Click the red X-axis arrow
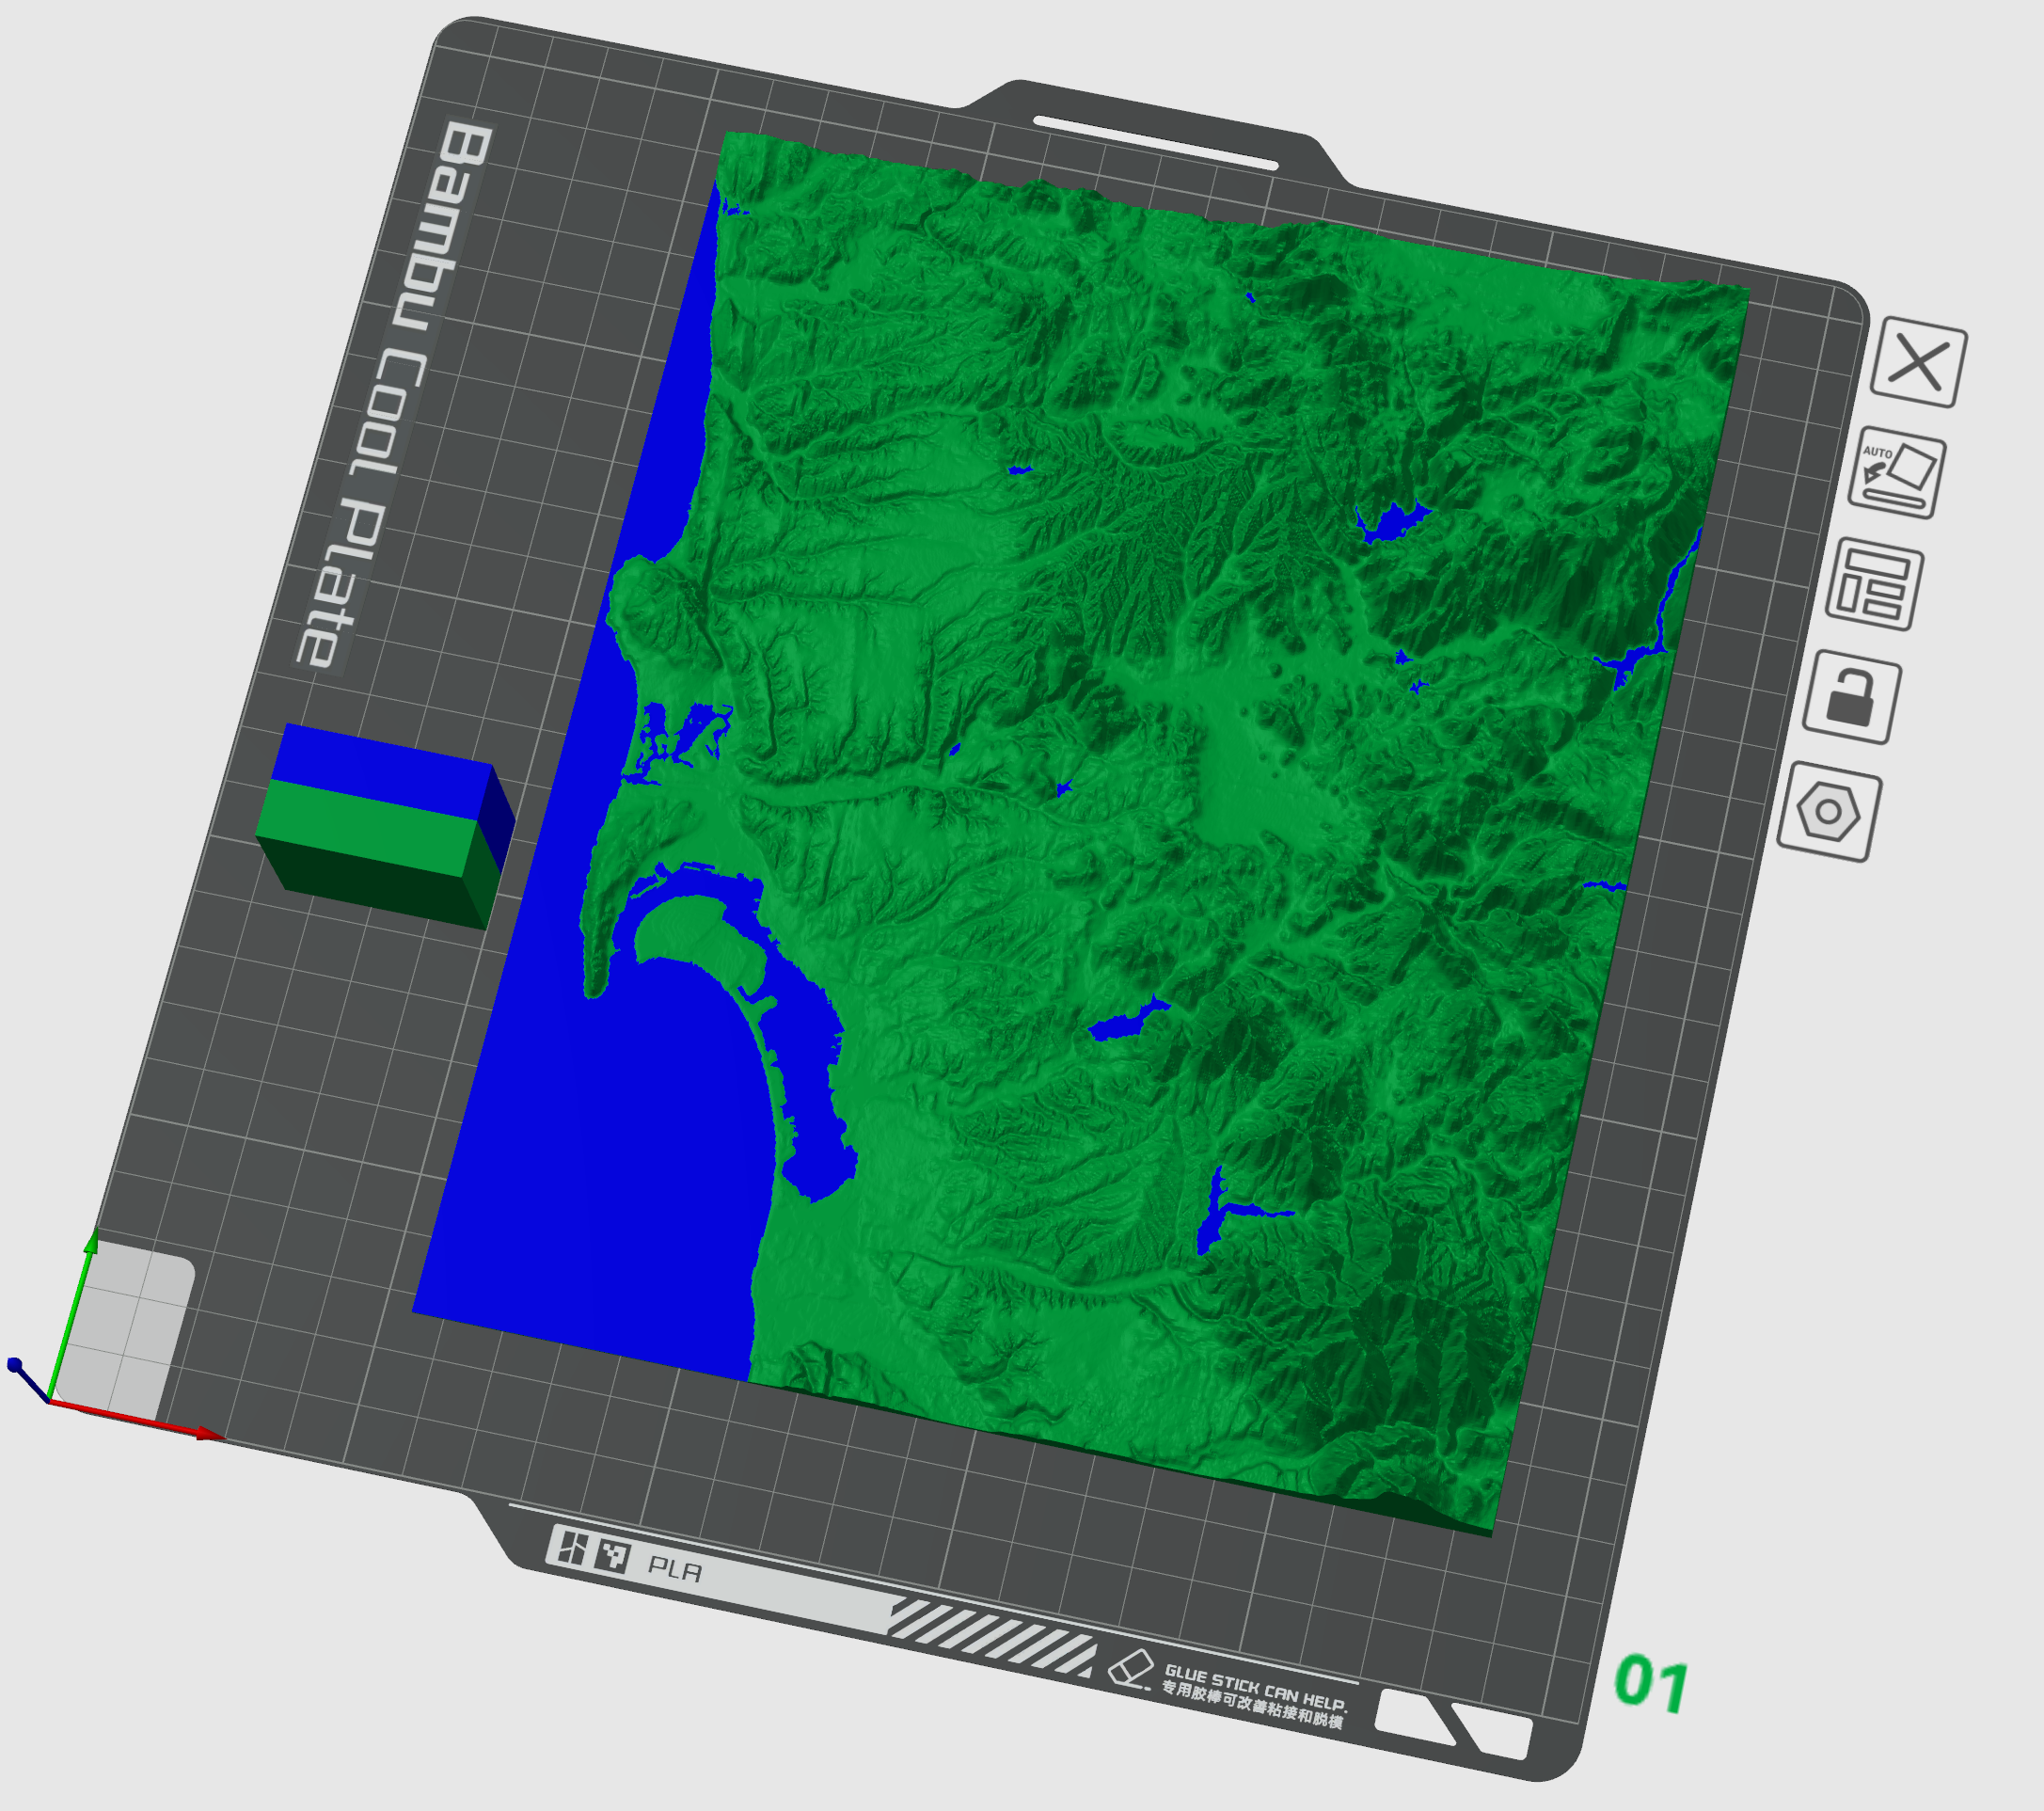The height and width of the screenshot is (1811, 2044). [x=137, y=1421]
